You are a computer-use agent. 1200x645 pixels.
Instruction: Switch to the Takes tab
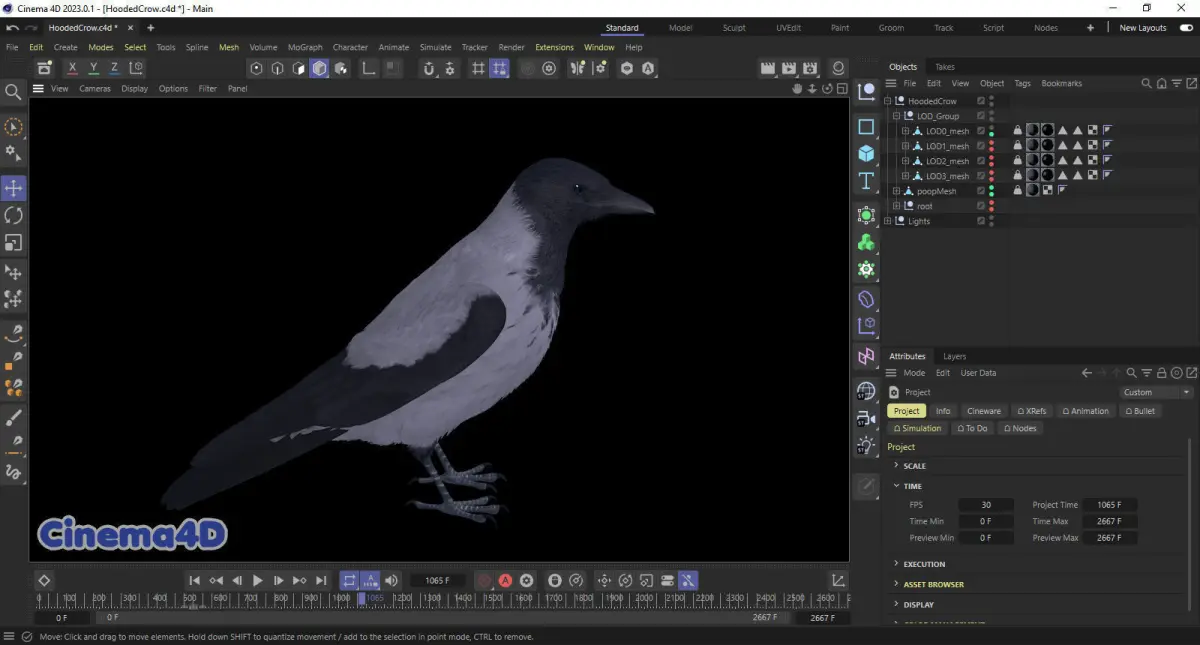pyautogui.click(x=944, y=67)
